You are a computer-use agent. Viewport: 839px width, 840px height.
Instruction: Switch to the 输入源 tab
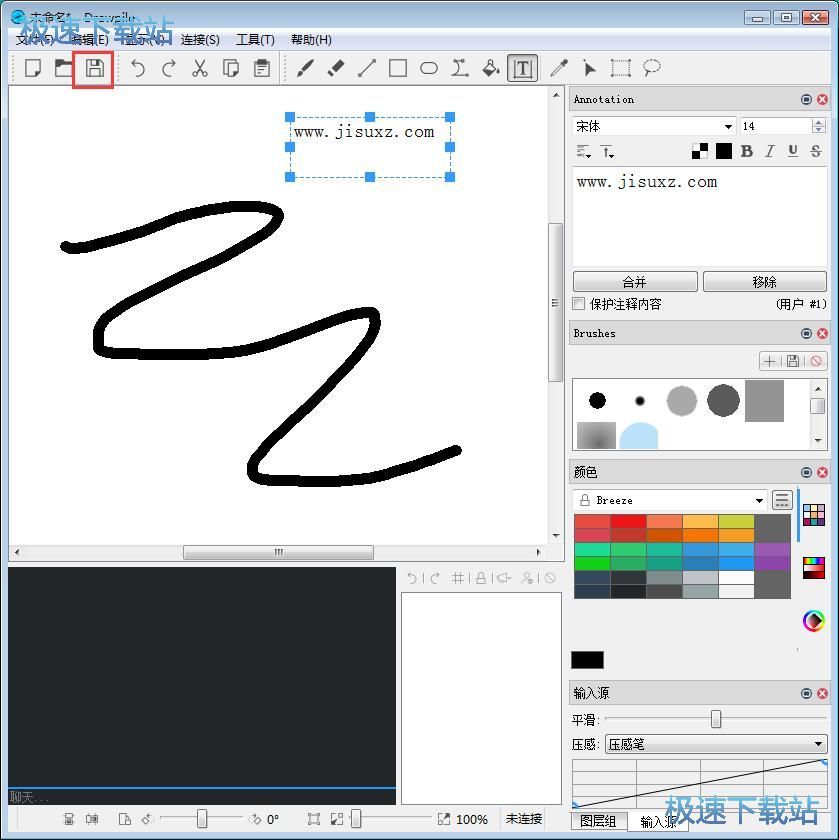coord(659,822)
